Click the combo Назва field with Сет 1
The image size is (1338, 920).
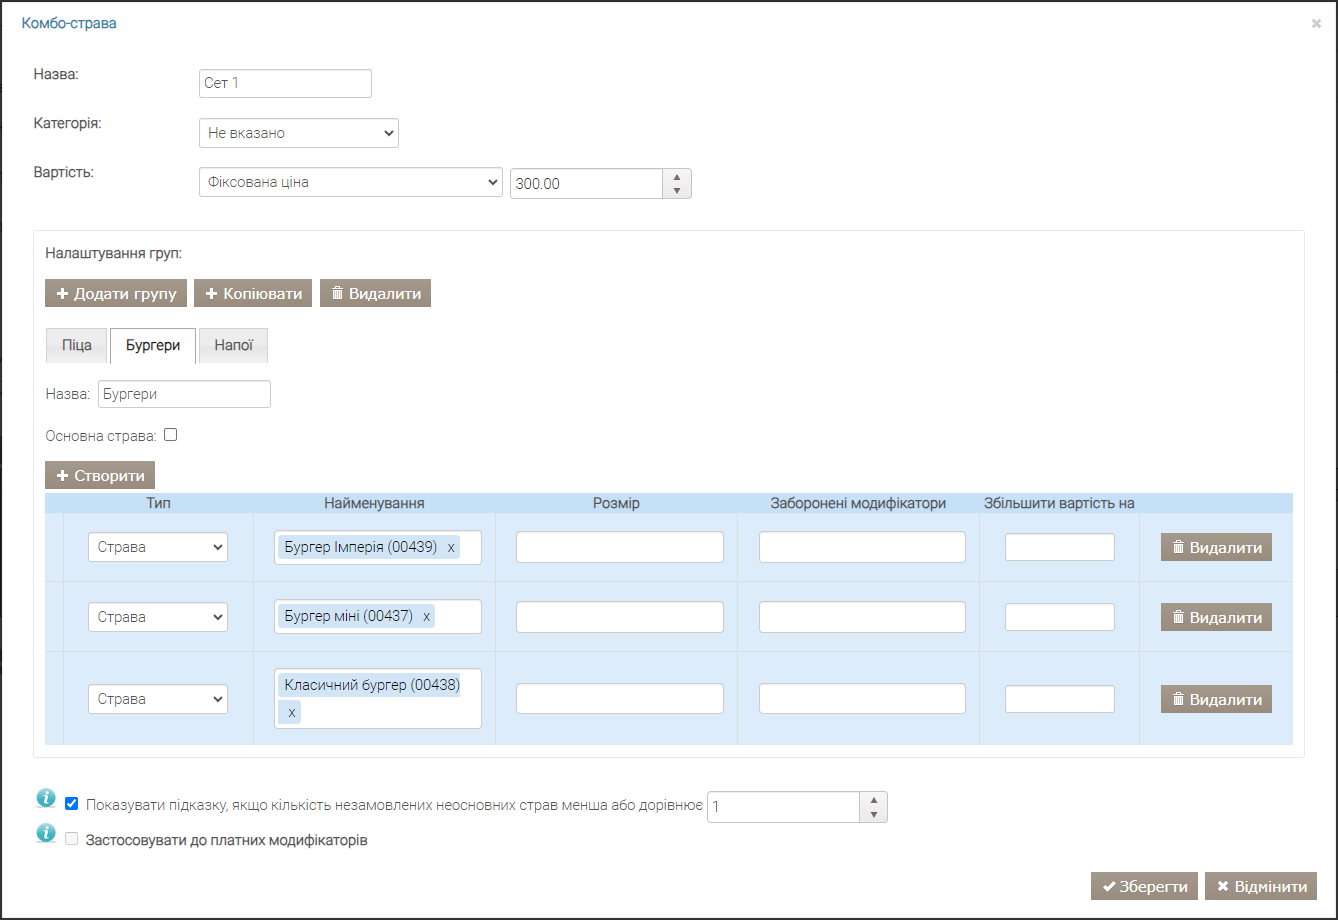click(x=285, y=83)
